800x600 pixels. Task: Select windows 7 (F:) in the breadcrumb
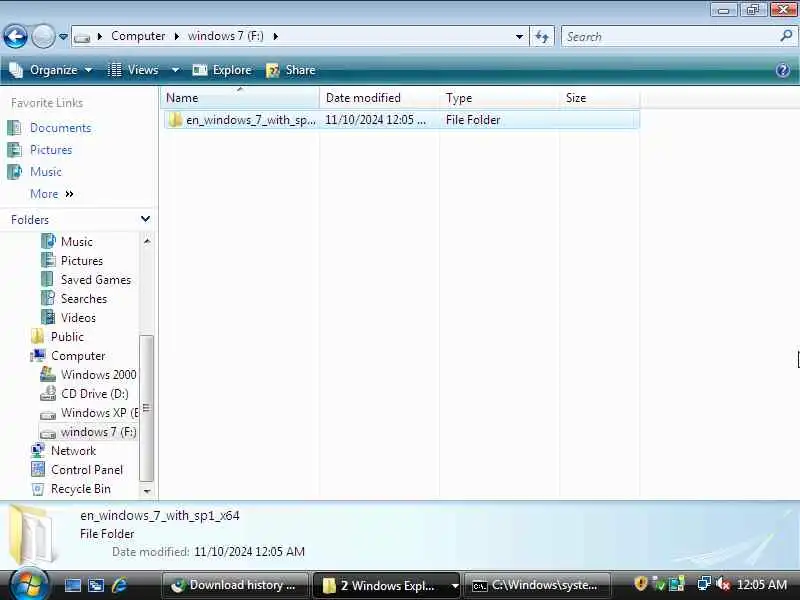click(x=226, y=36)
